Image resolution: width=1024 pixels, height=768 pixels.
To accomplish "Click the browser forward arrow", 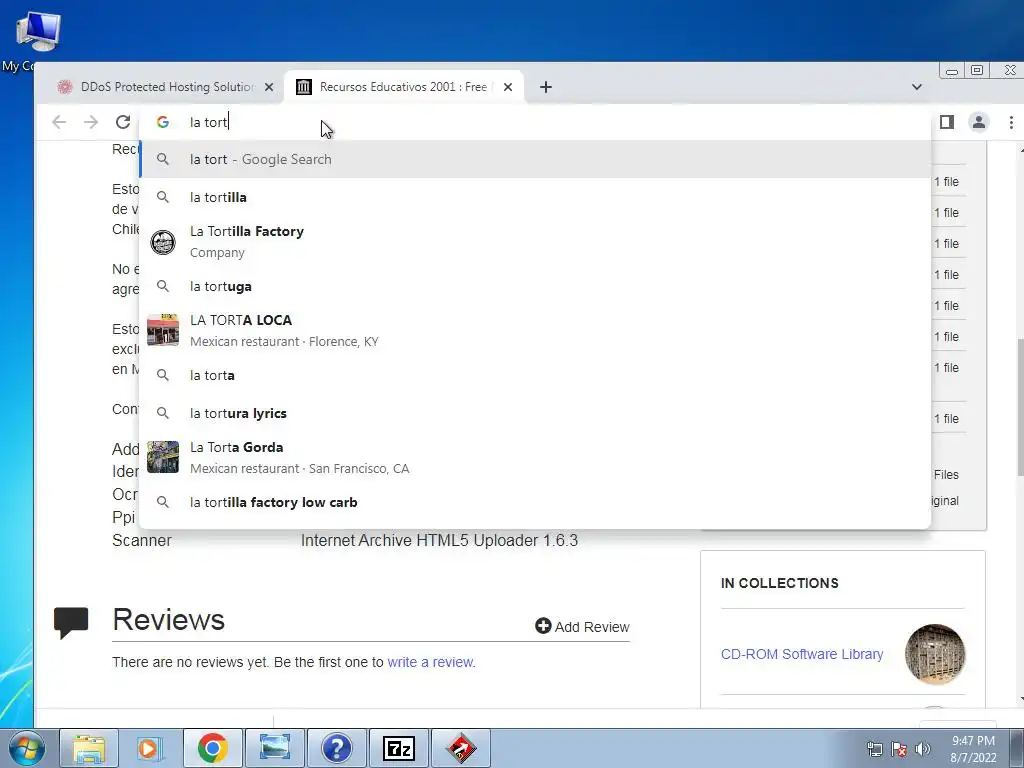I will click(91, 122).
